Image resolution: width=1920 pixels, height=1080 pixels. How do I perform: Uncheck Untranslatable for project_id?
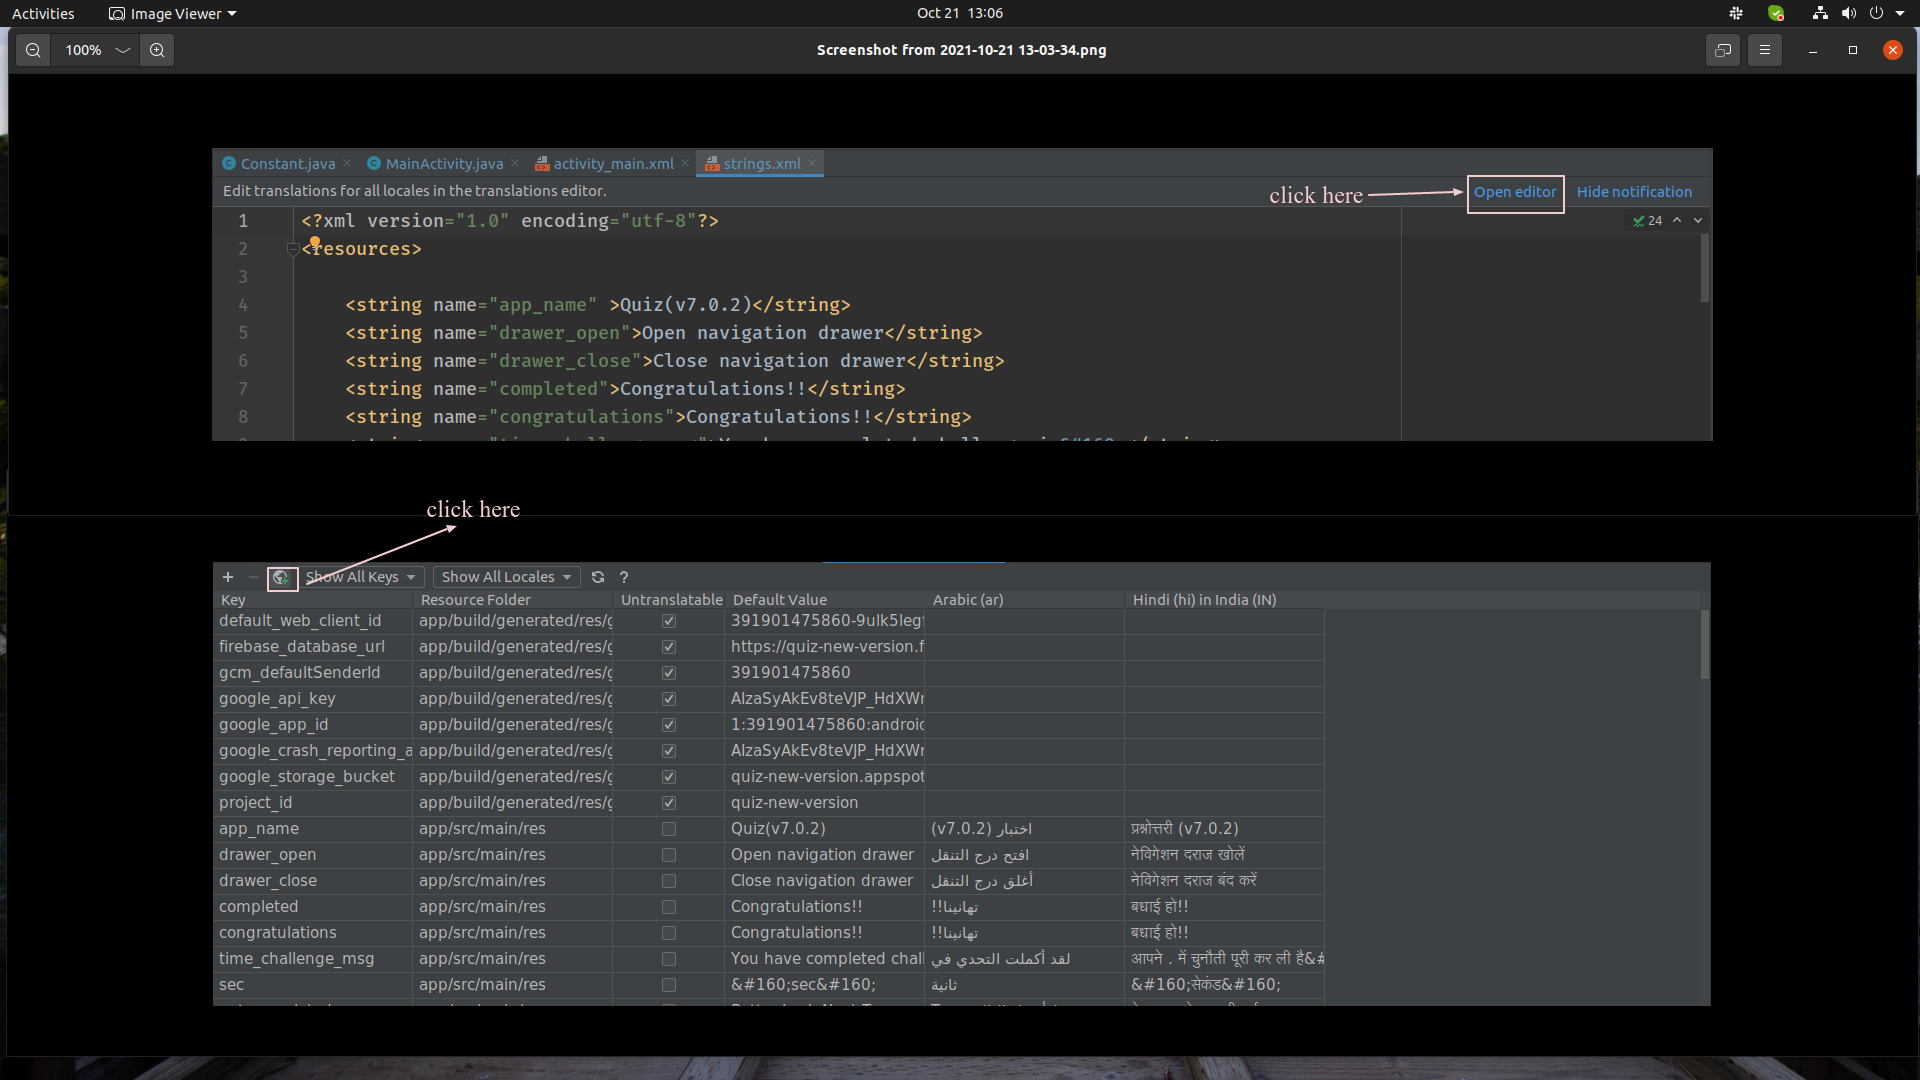(669, 803)
